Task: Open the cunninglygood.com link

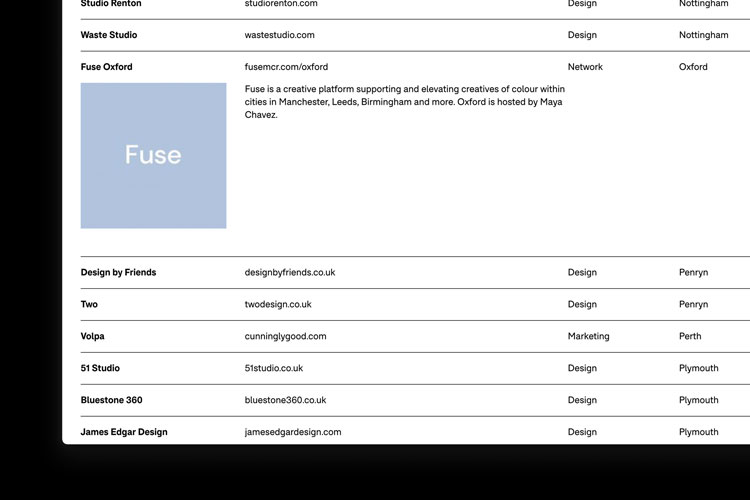Action: click(x=285, y=336)
